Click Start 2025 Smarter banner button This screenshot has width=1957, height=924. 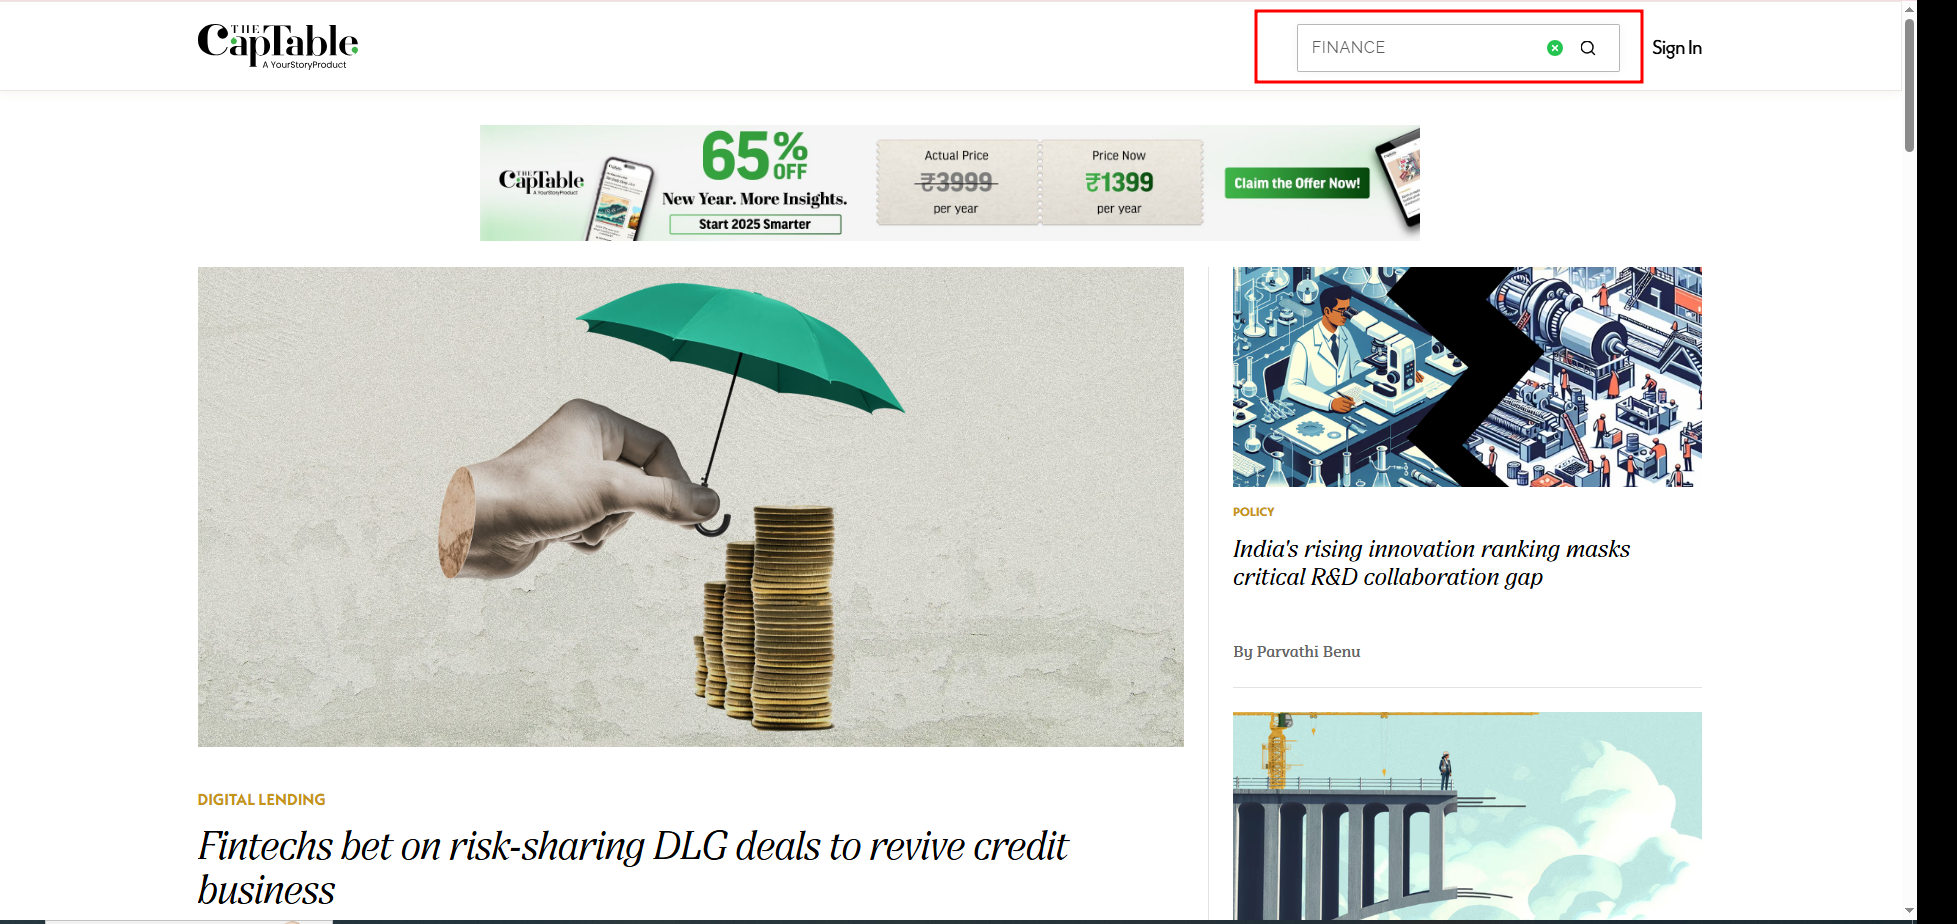[755, 224]
